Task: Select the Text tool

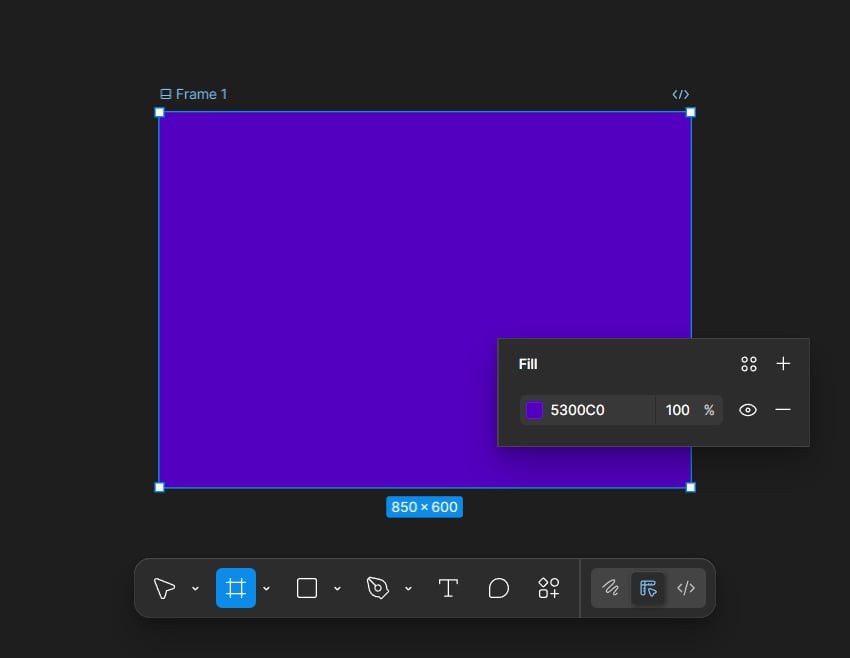Action: [448, 588]
